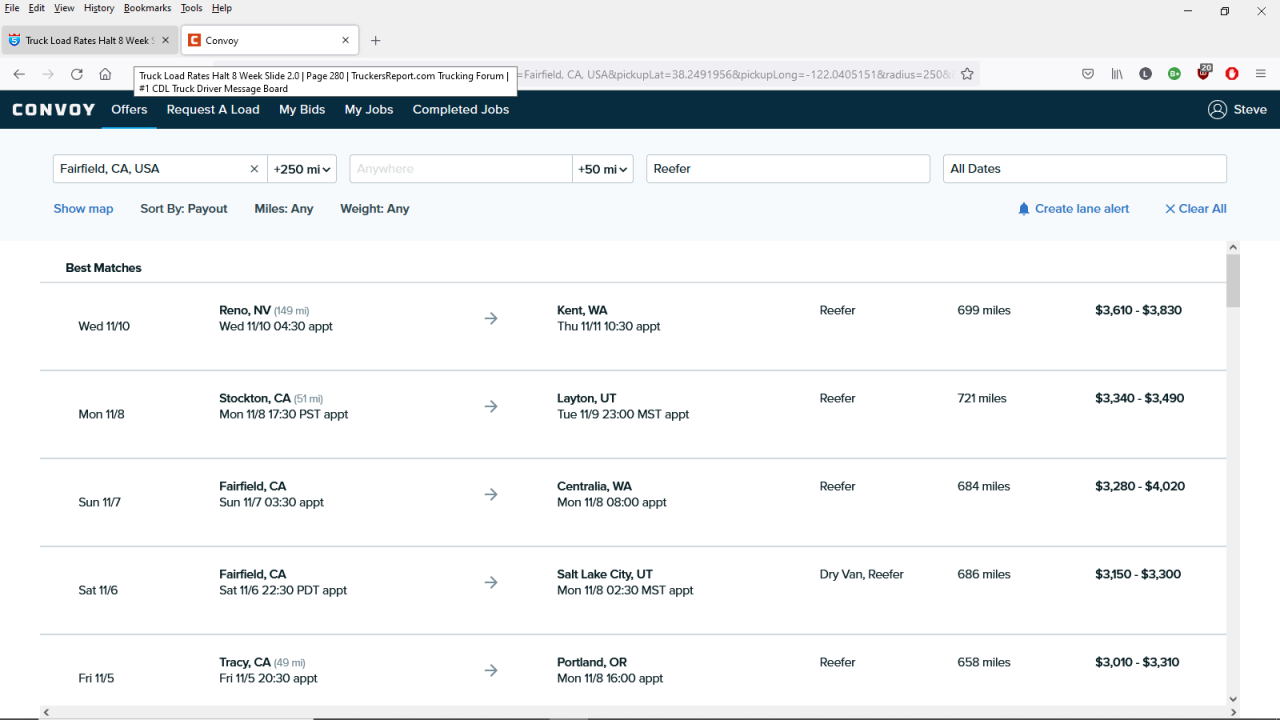Clear the Fairfield, CA pickup location
Image resolution: width=1280 pixels, height=720 pixels.
254,169
